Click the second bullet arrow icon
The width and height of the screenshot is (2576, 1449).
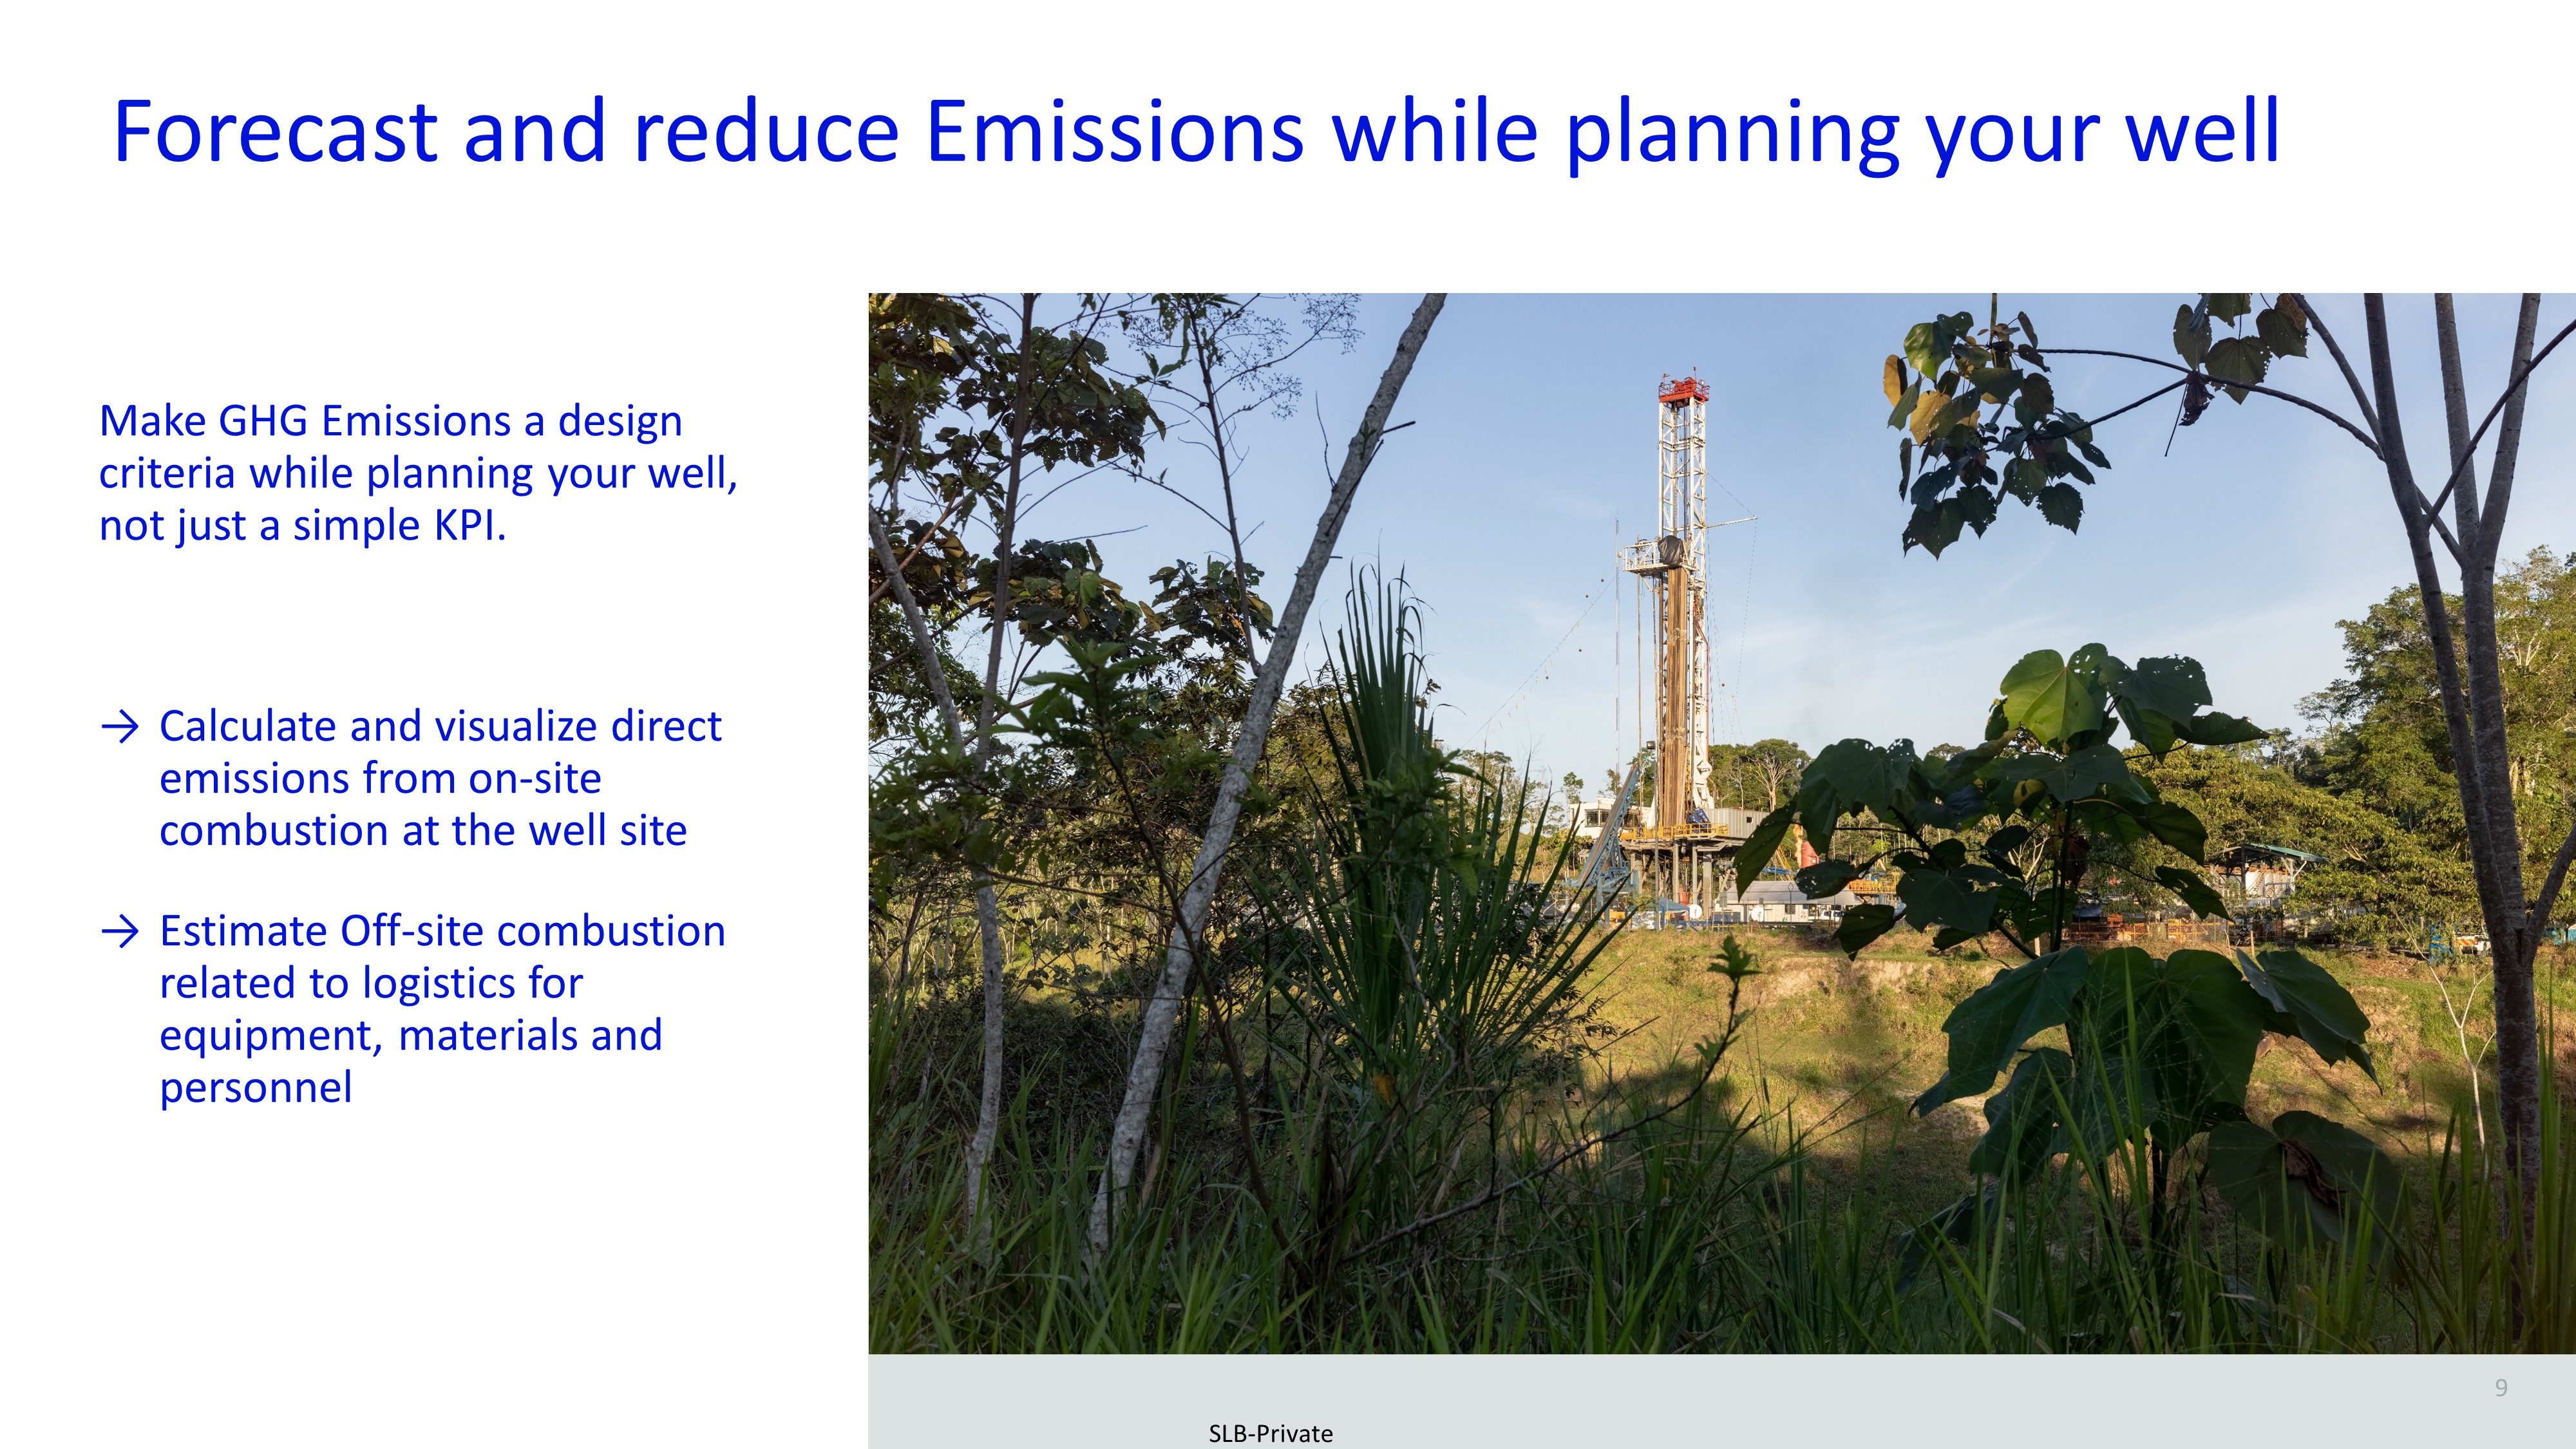tap(119, 932)
